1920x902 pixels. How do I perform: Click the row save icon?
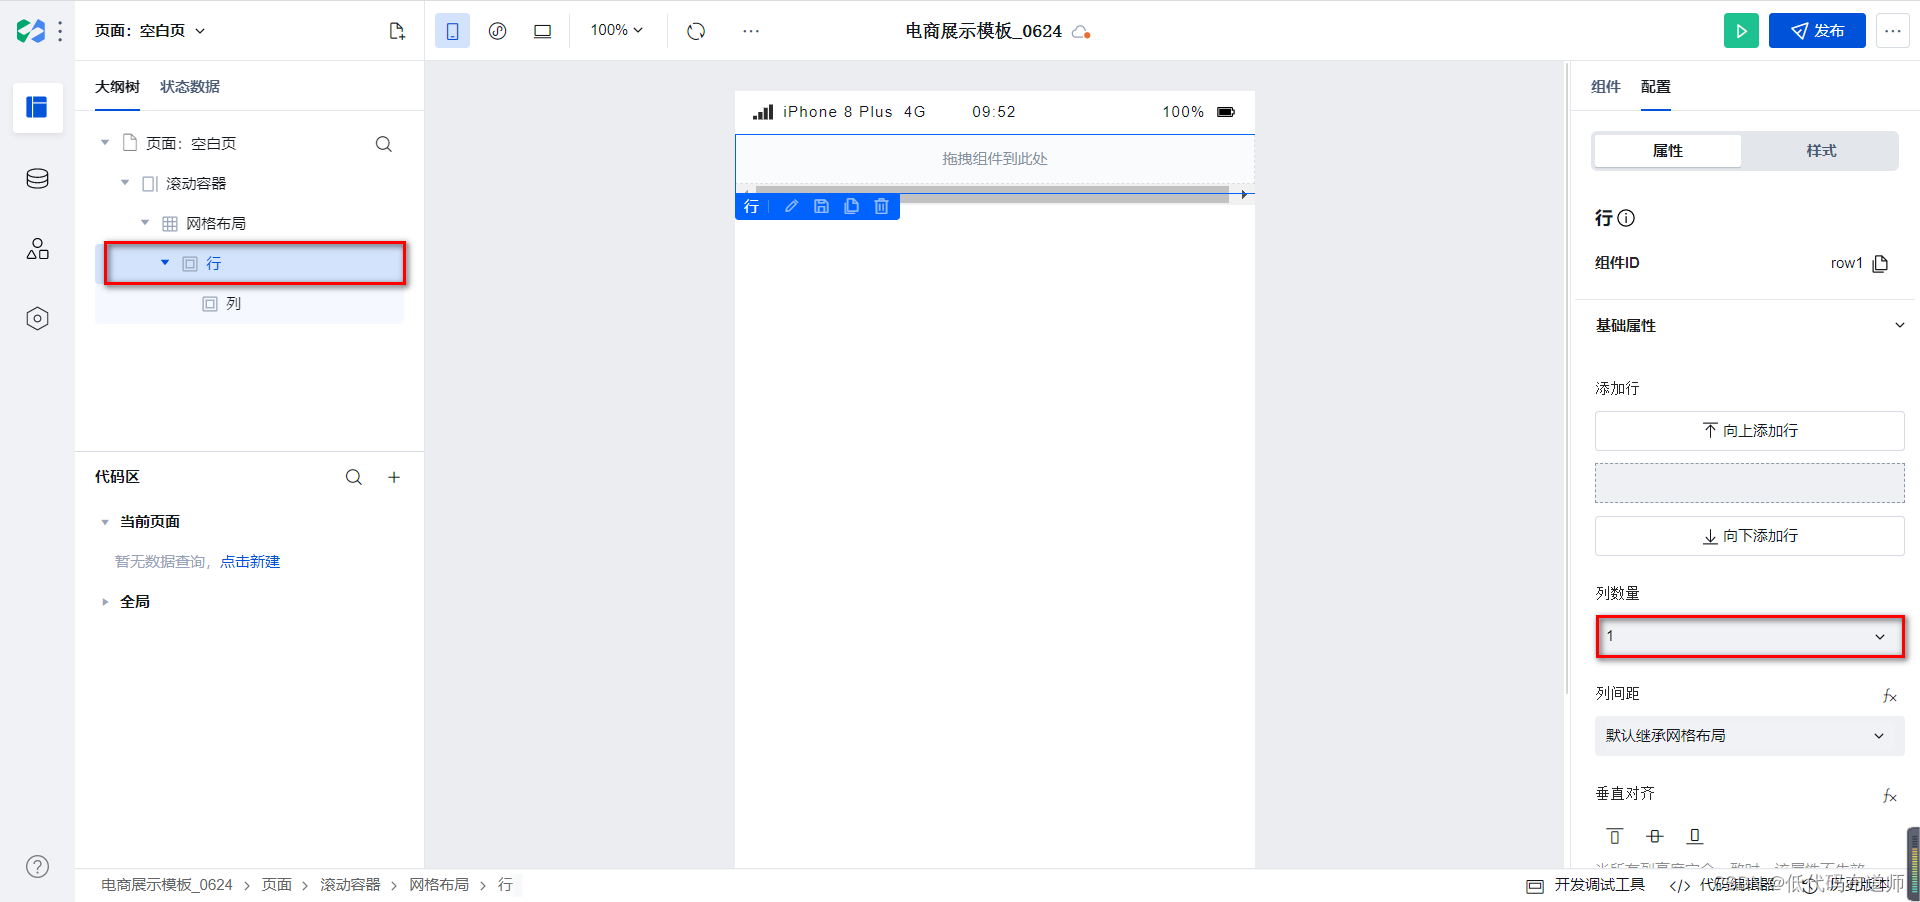click(x=821, y=206)
